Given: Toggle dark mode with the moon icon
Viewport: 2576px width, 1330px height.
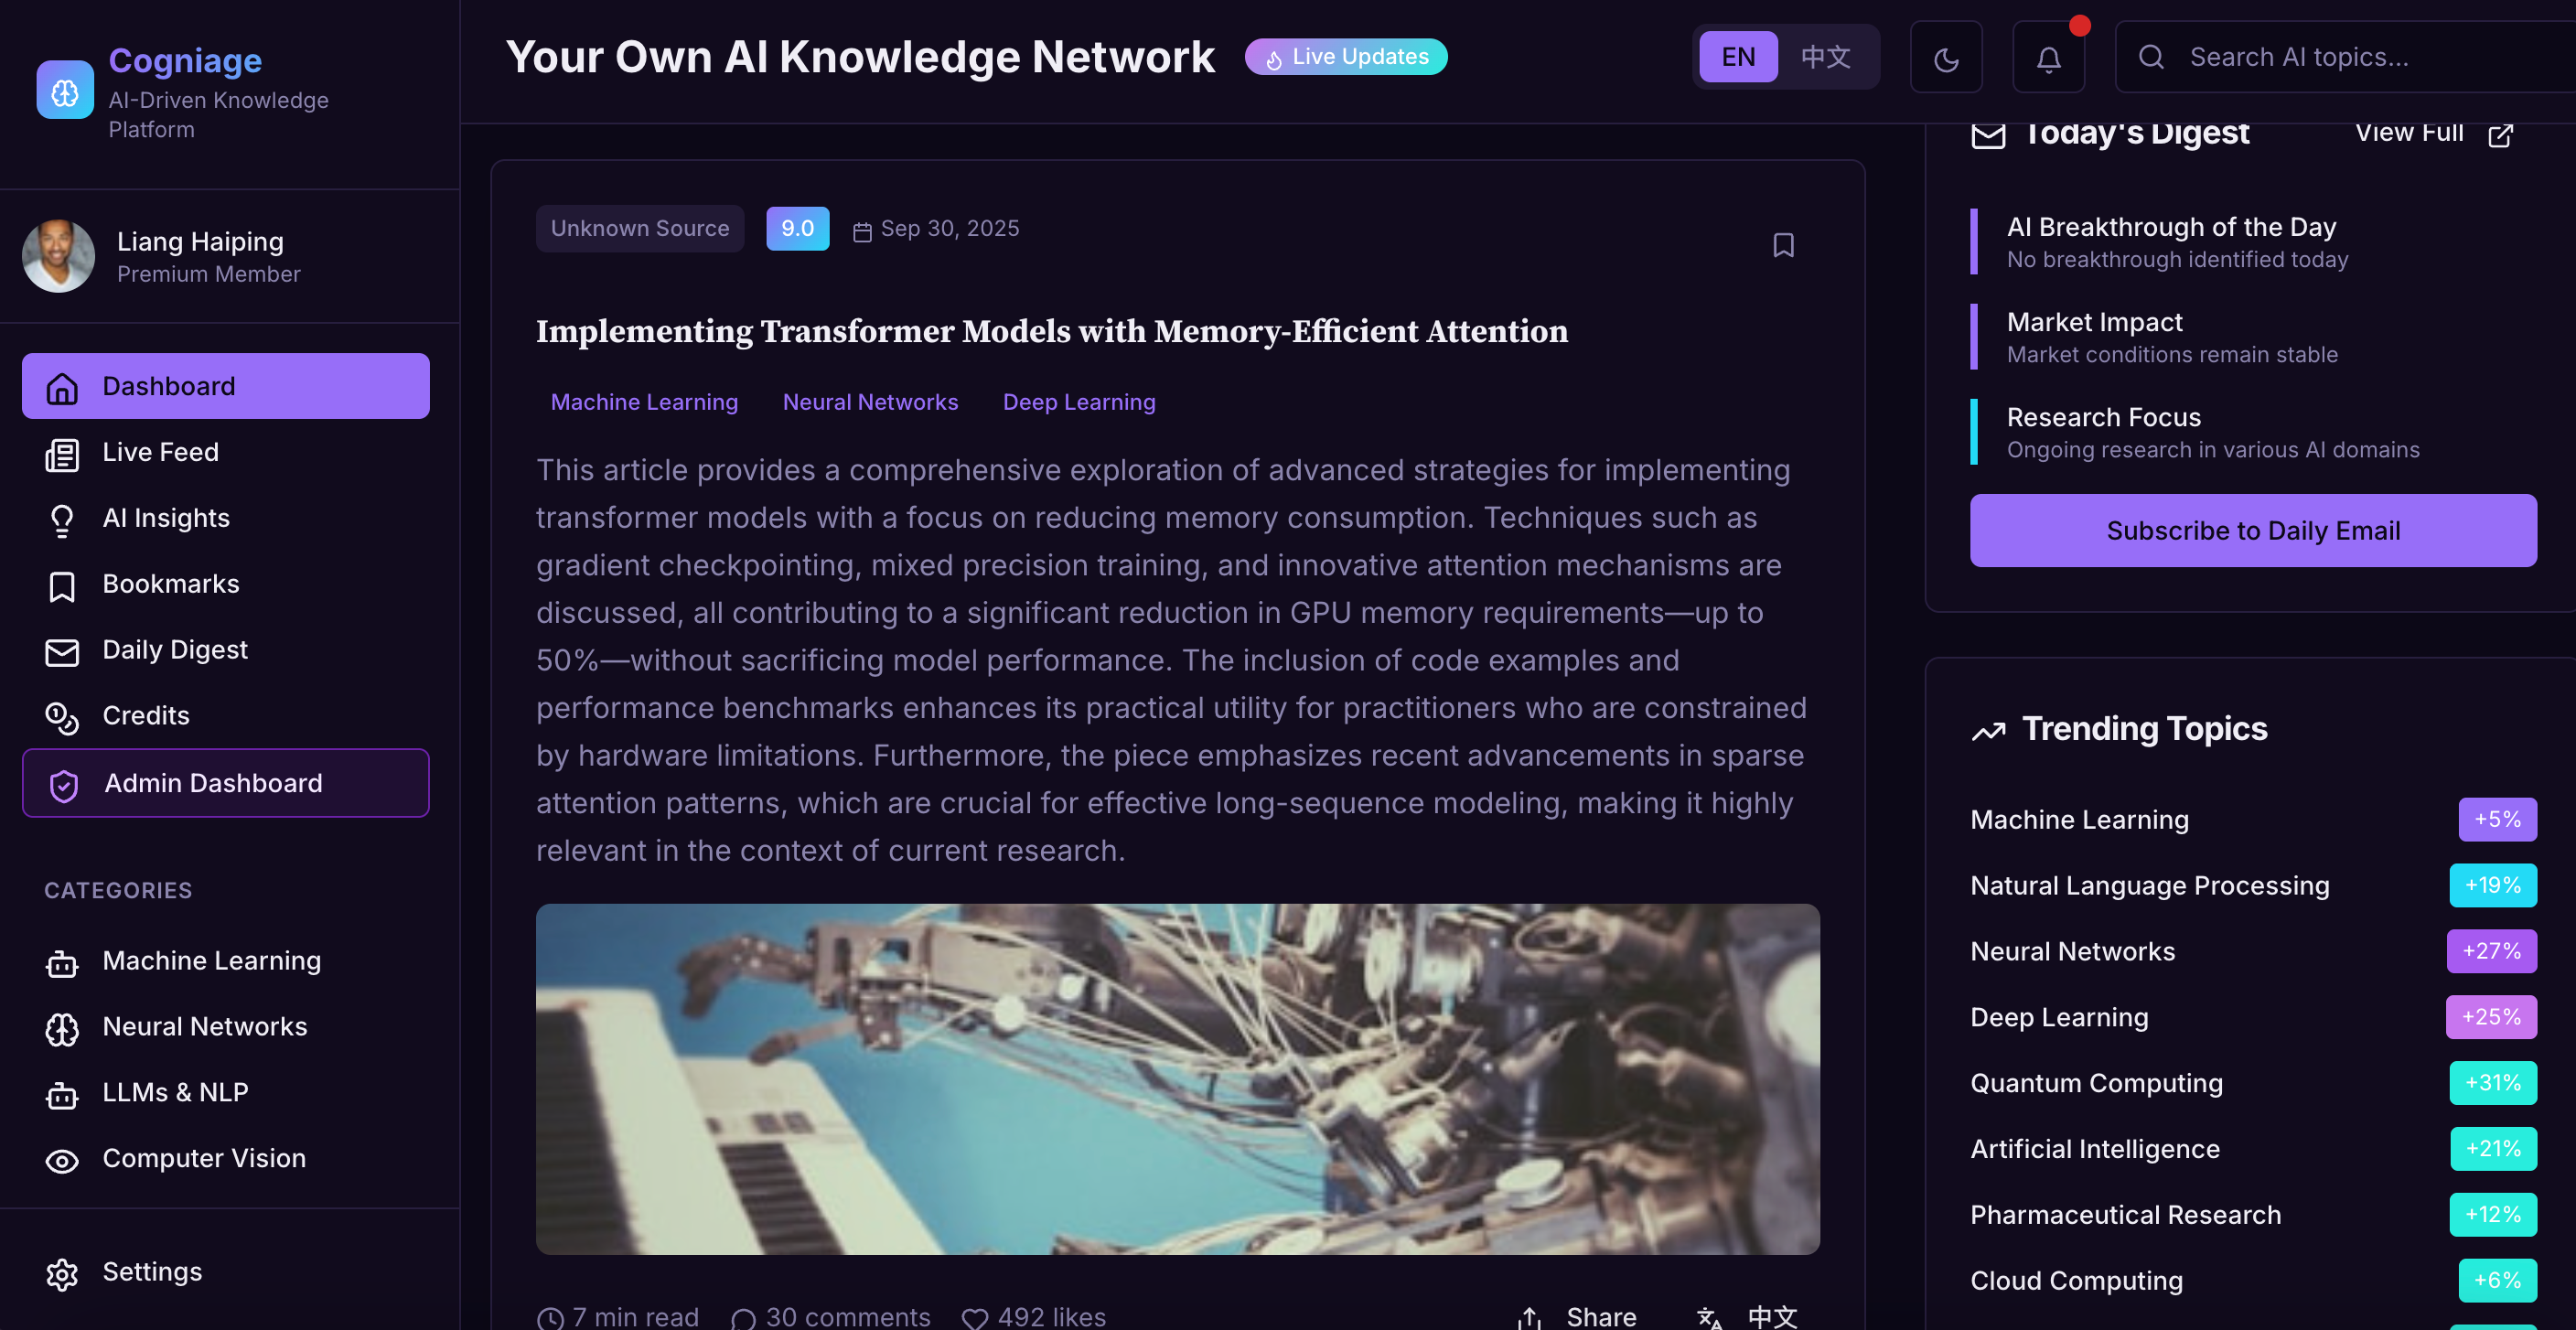Looking at the screenshot, I should (1946, 58).
